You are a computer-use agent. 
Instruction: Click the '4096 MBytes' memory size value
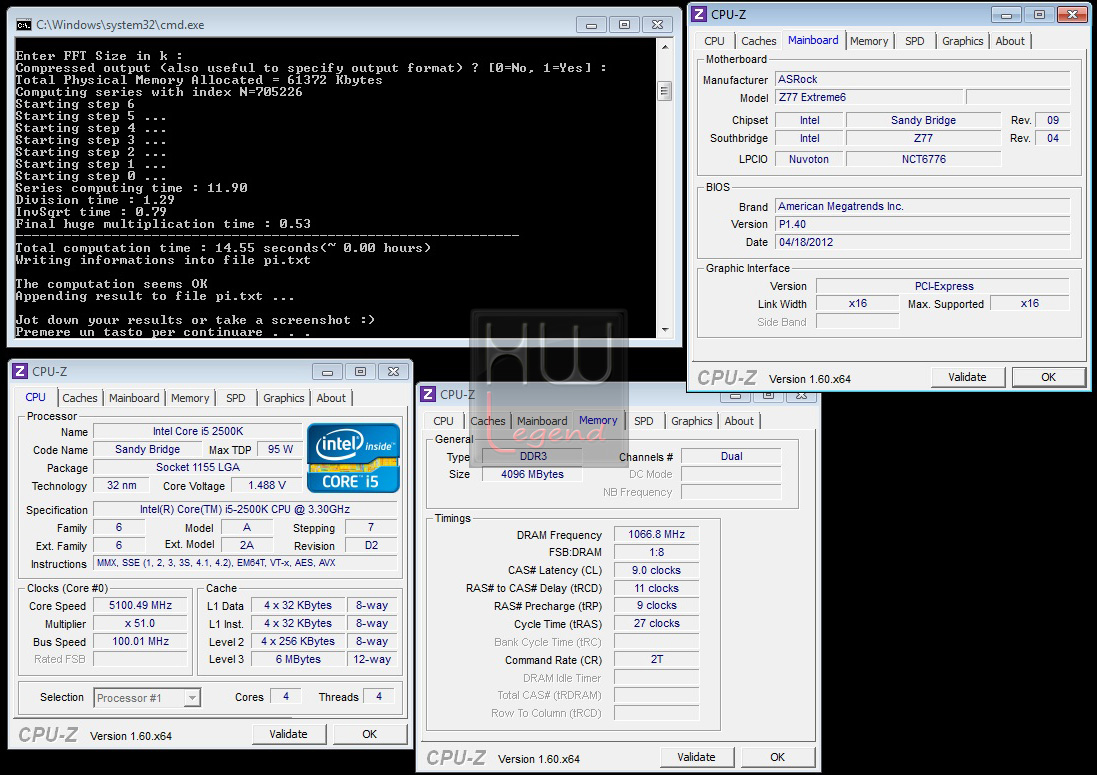tap(532, 474)
